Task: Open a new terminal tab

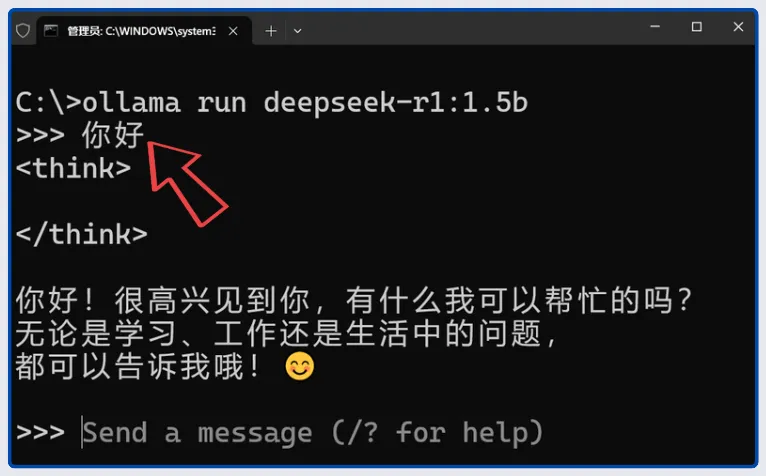Action: click(271, 31)
